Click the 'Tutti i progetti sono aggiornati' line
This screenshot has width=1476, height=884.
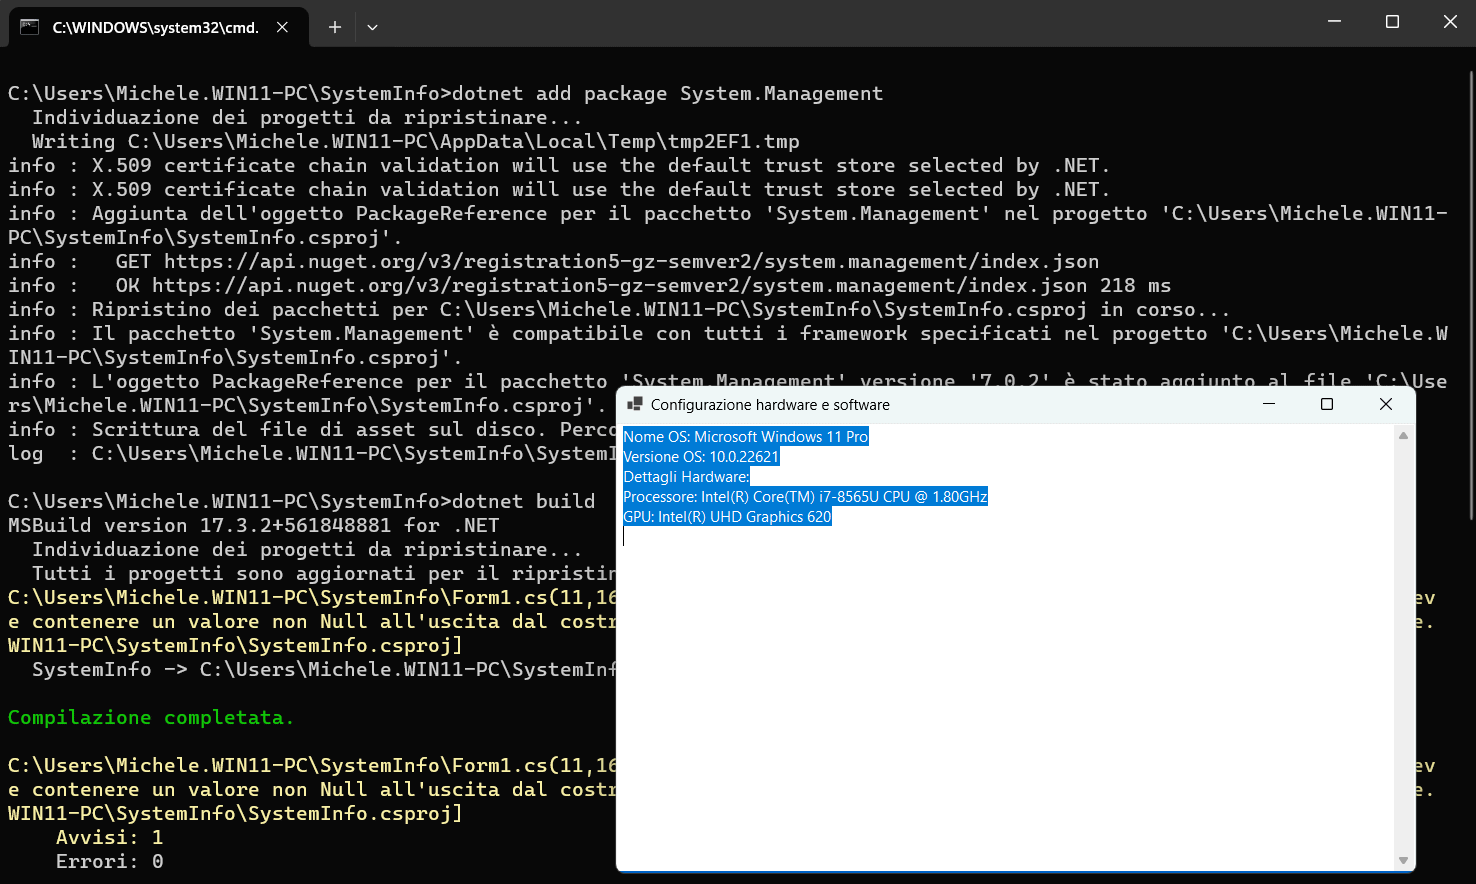(x=324, y=574)
